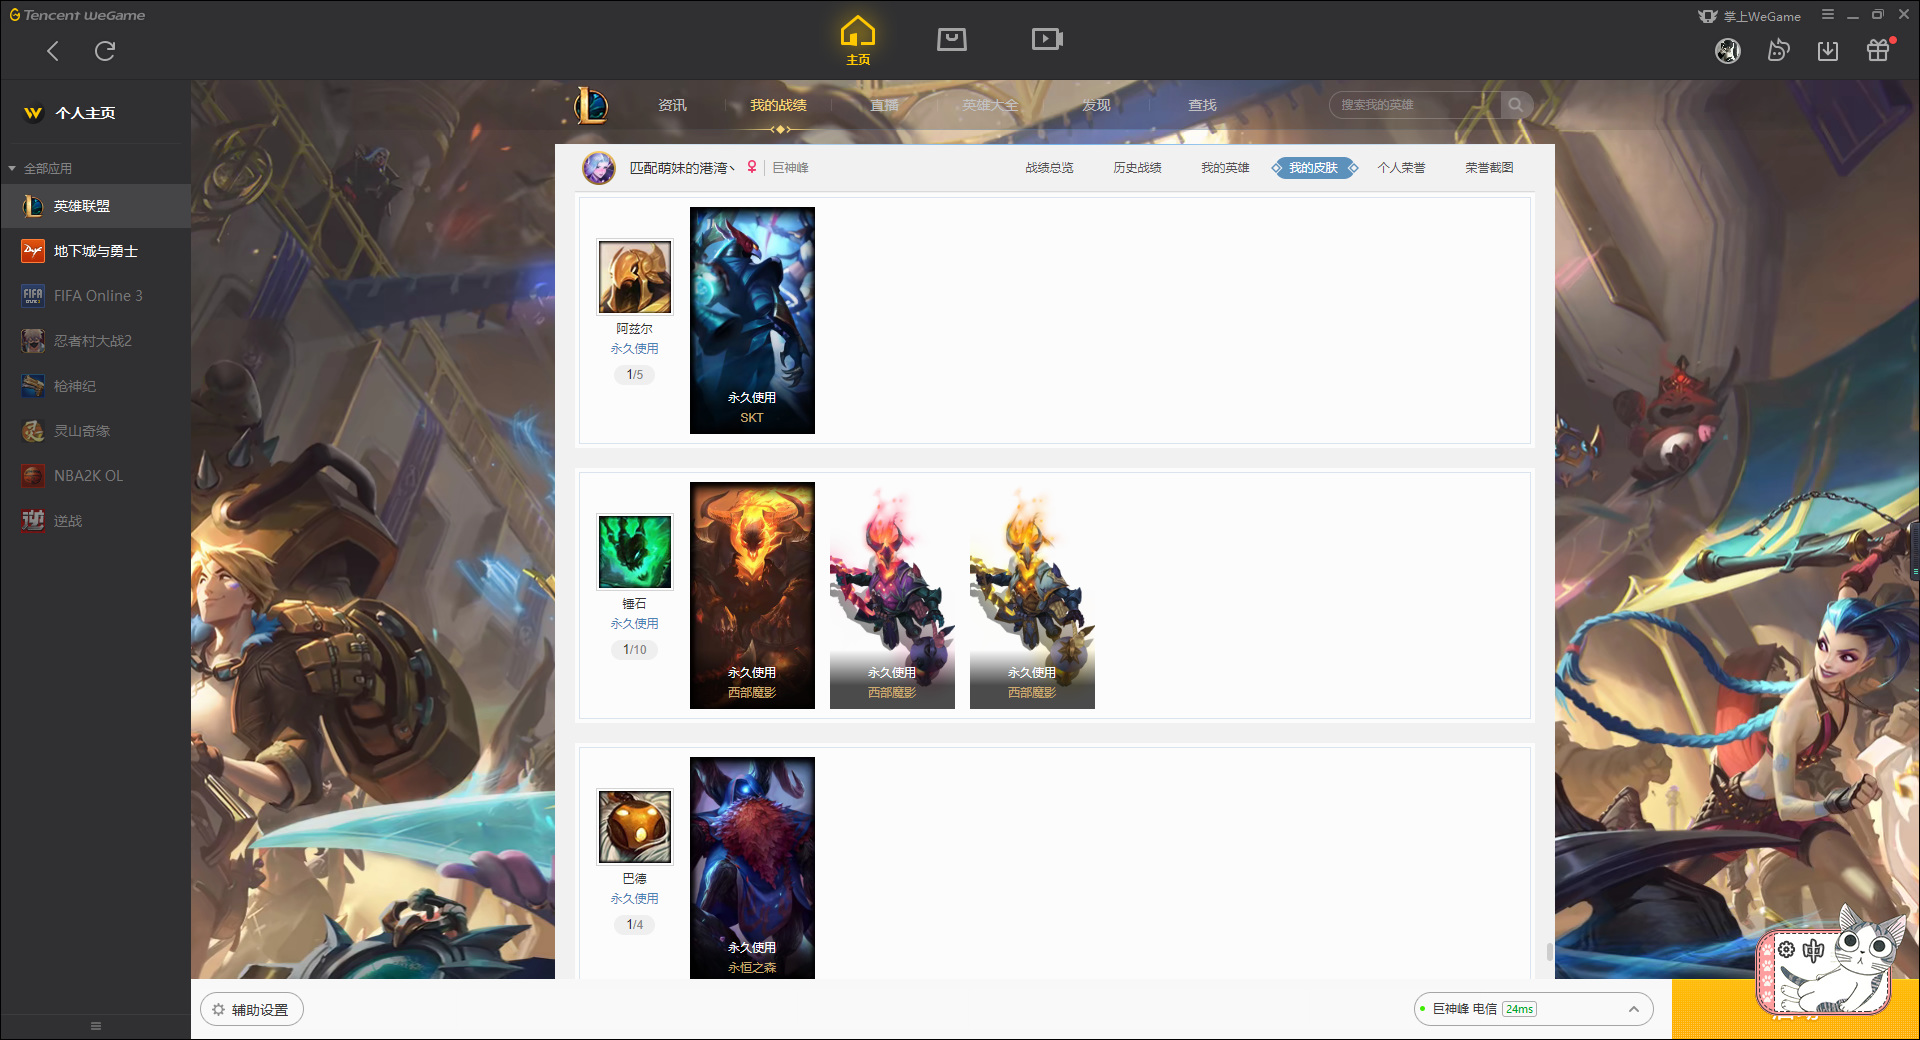
Task: Open the store bag icon in top bar
Action: coord(952,39)
